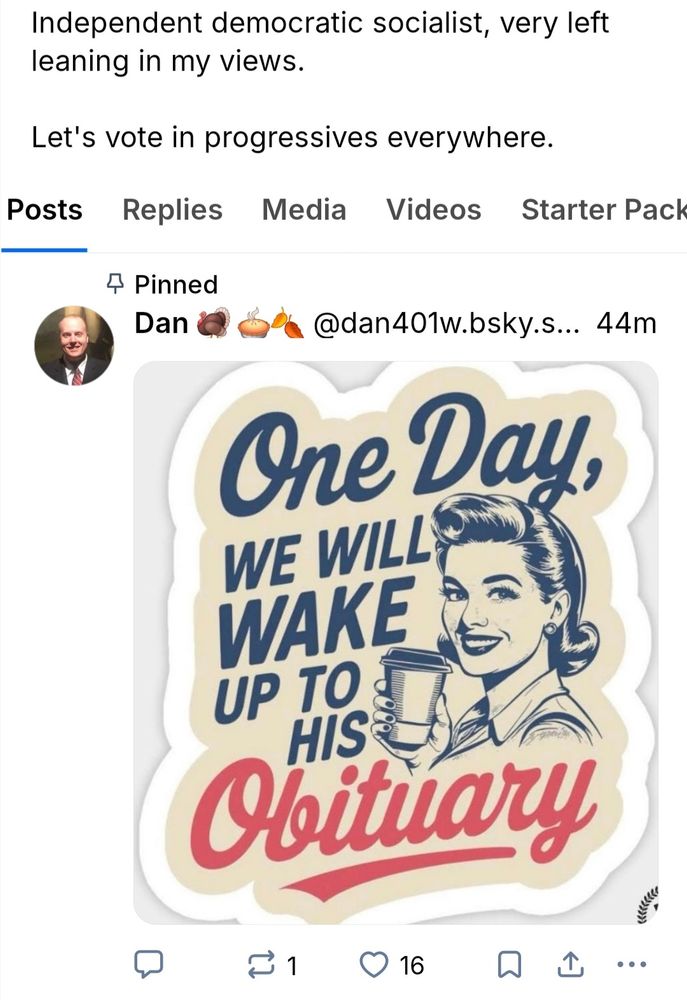Open the three-dot more options menu
The image size is (687, 1000).
632,964
